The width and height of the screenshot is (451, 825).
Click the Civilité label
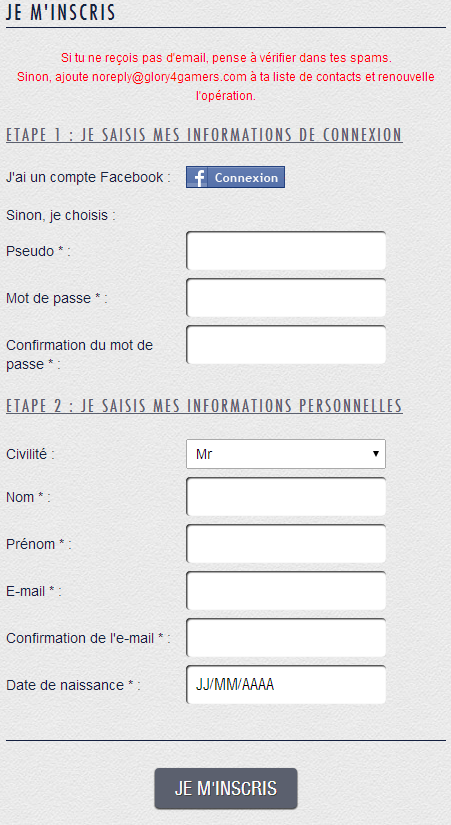(30, 454)
